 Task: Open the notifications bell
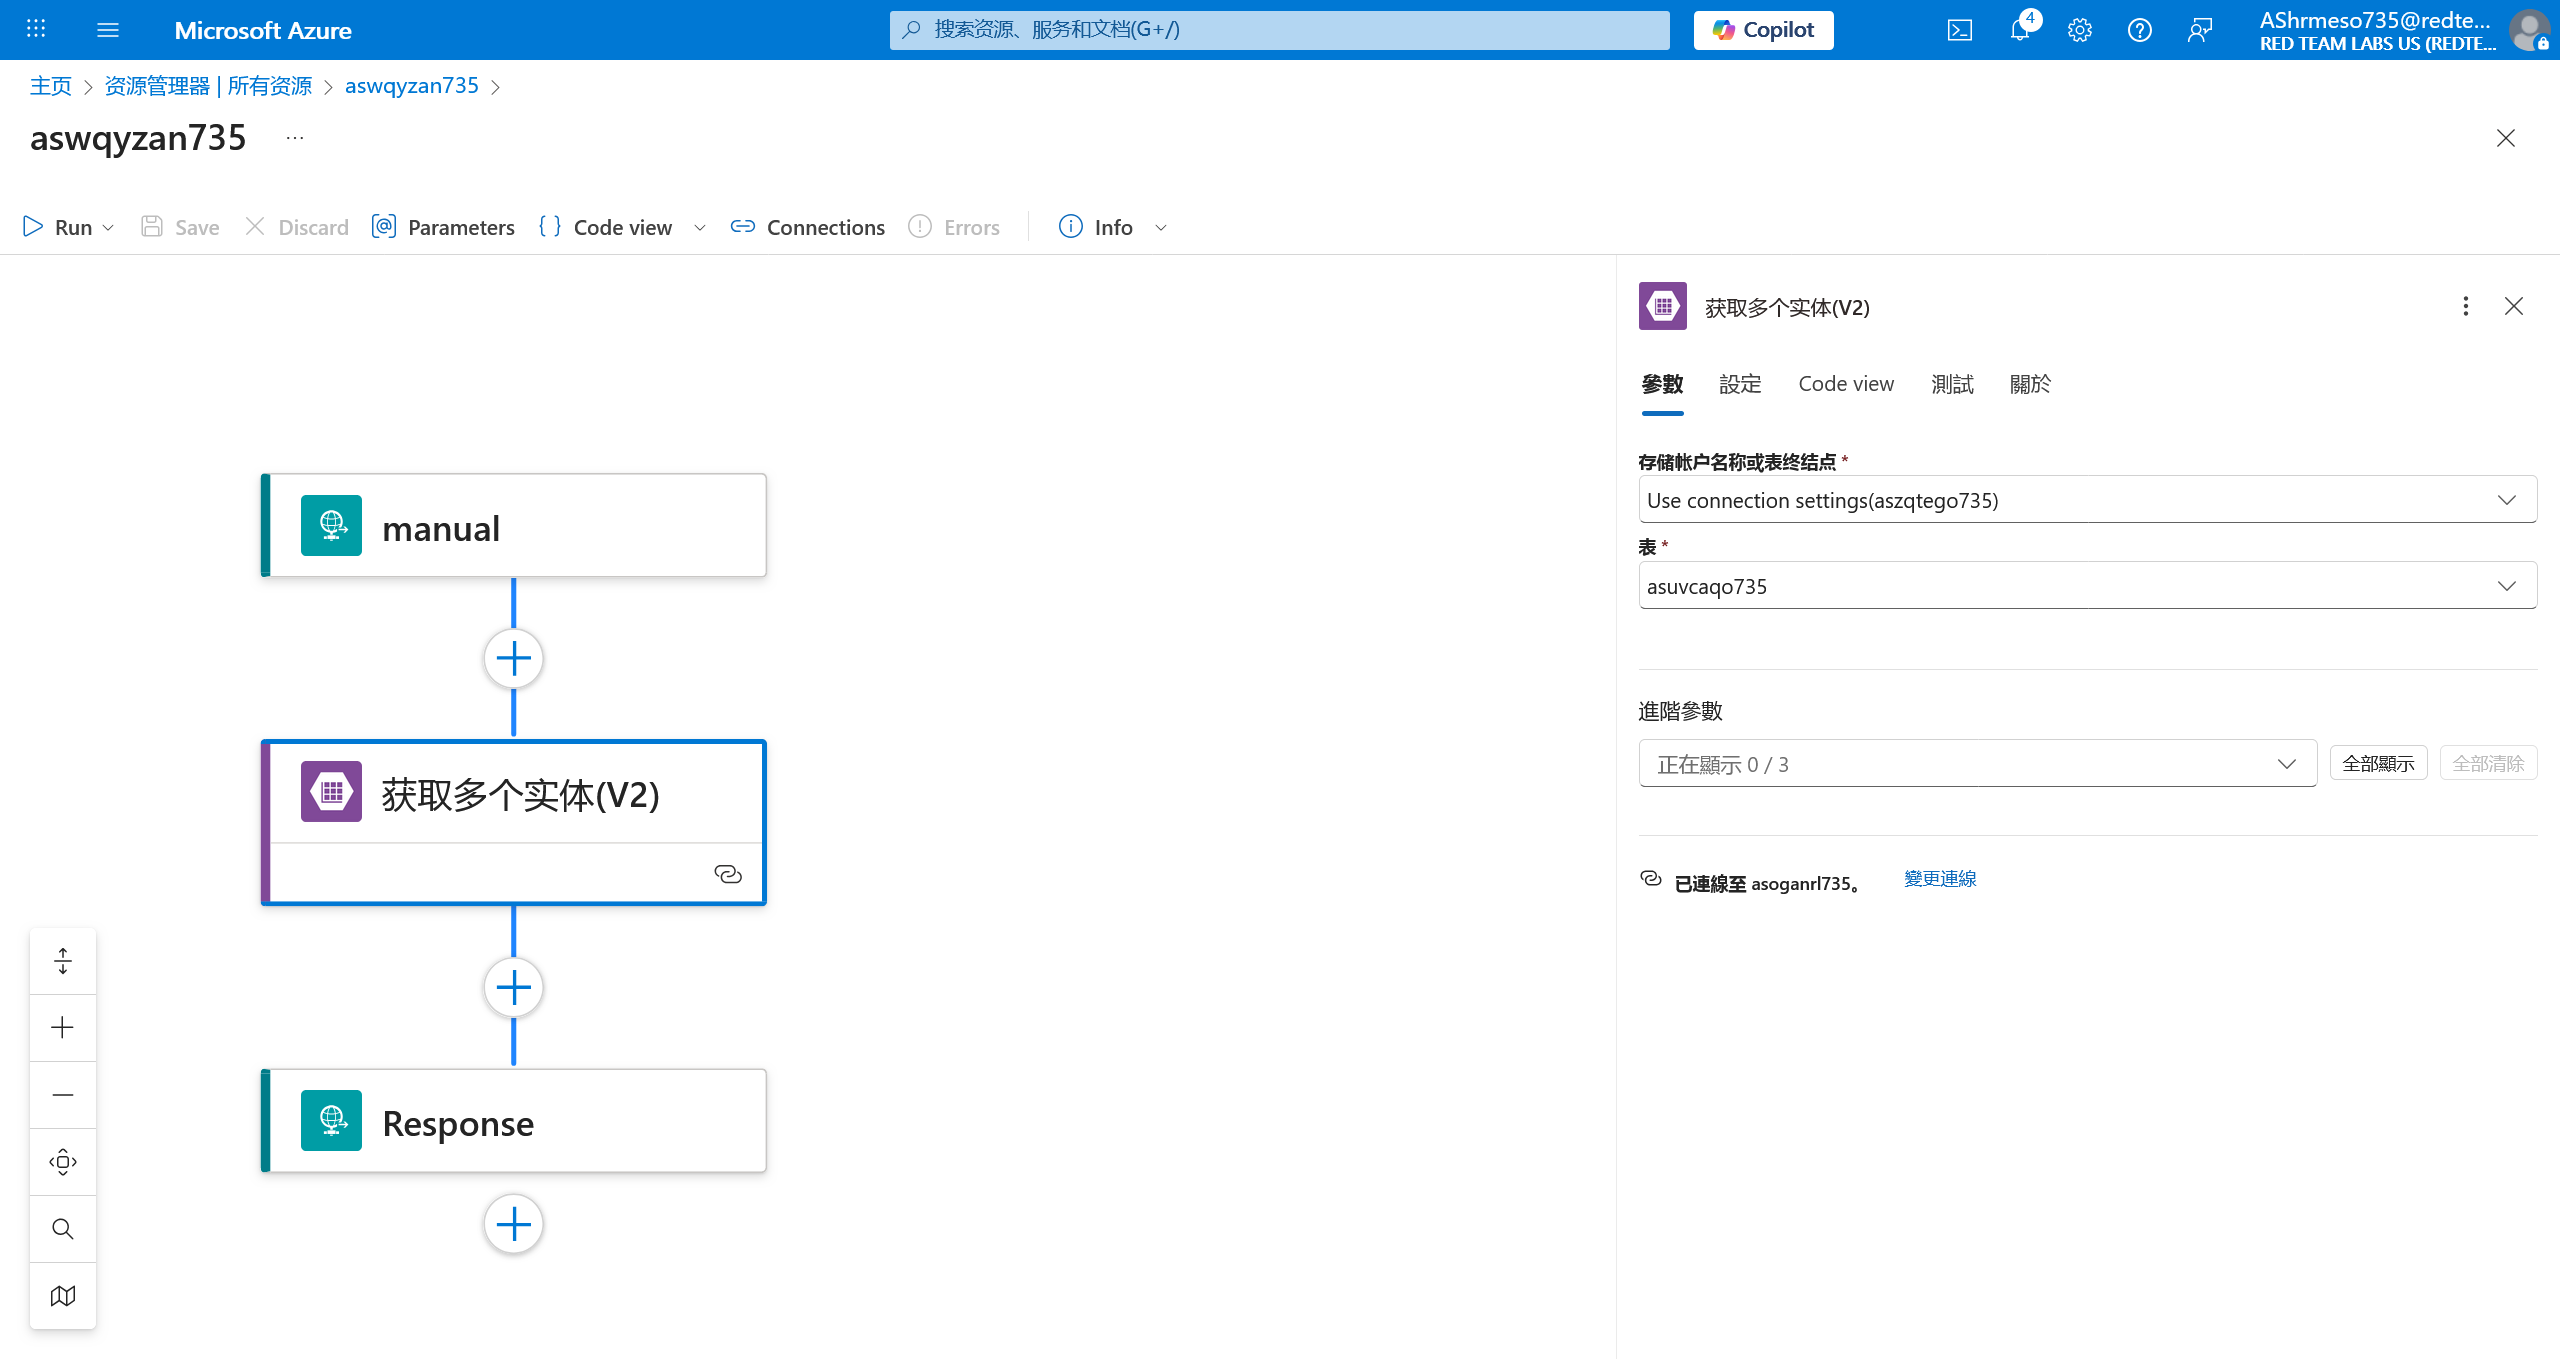click(x=2019, y=30)
